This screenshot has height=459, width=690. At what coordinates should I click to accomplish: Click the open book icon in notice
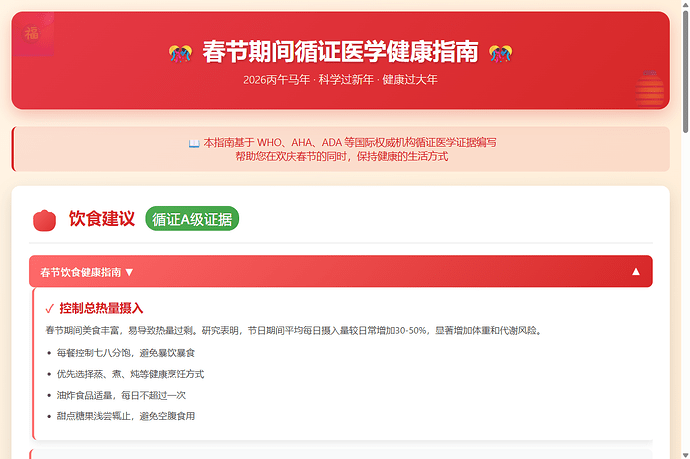pyautogui.click(x=194, y=143)
